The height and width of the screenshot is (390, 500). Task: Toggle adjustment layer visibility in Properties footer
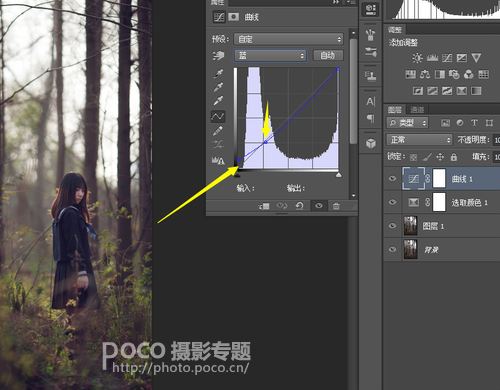(319, 206)
